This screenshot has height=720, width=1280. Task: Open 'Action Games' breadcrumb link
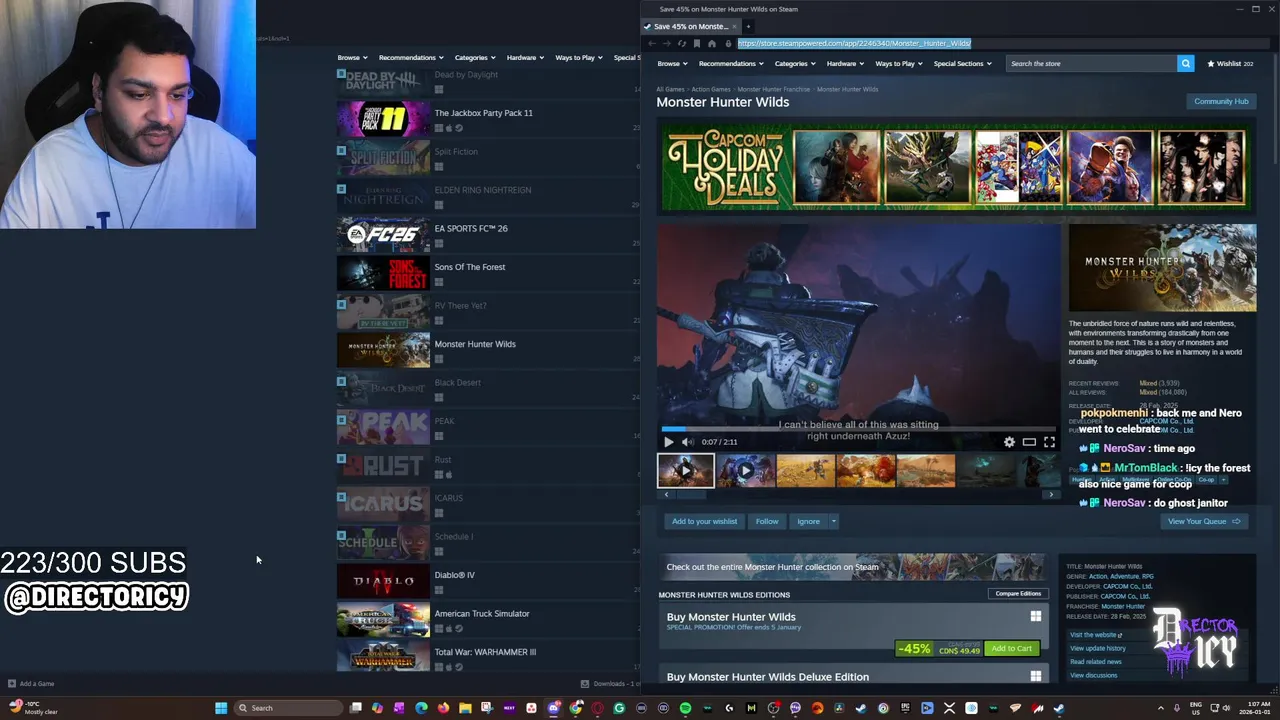[x=711, y=89]
